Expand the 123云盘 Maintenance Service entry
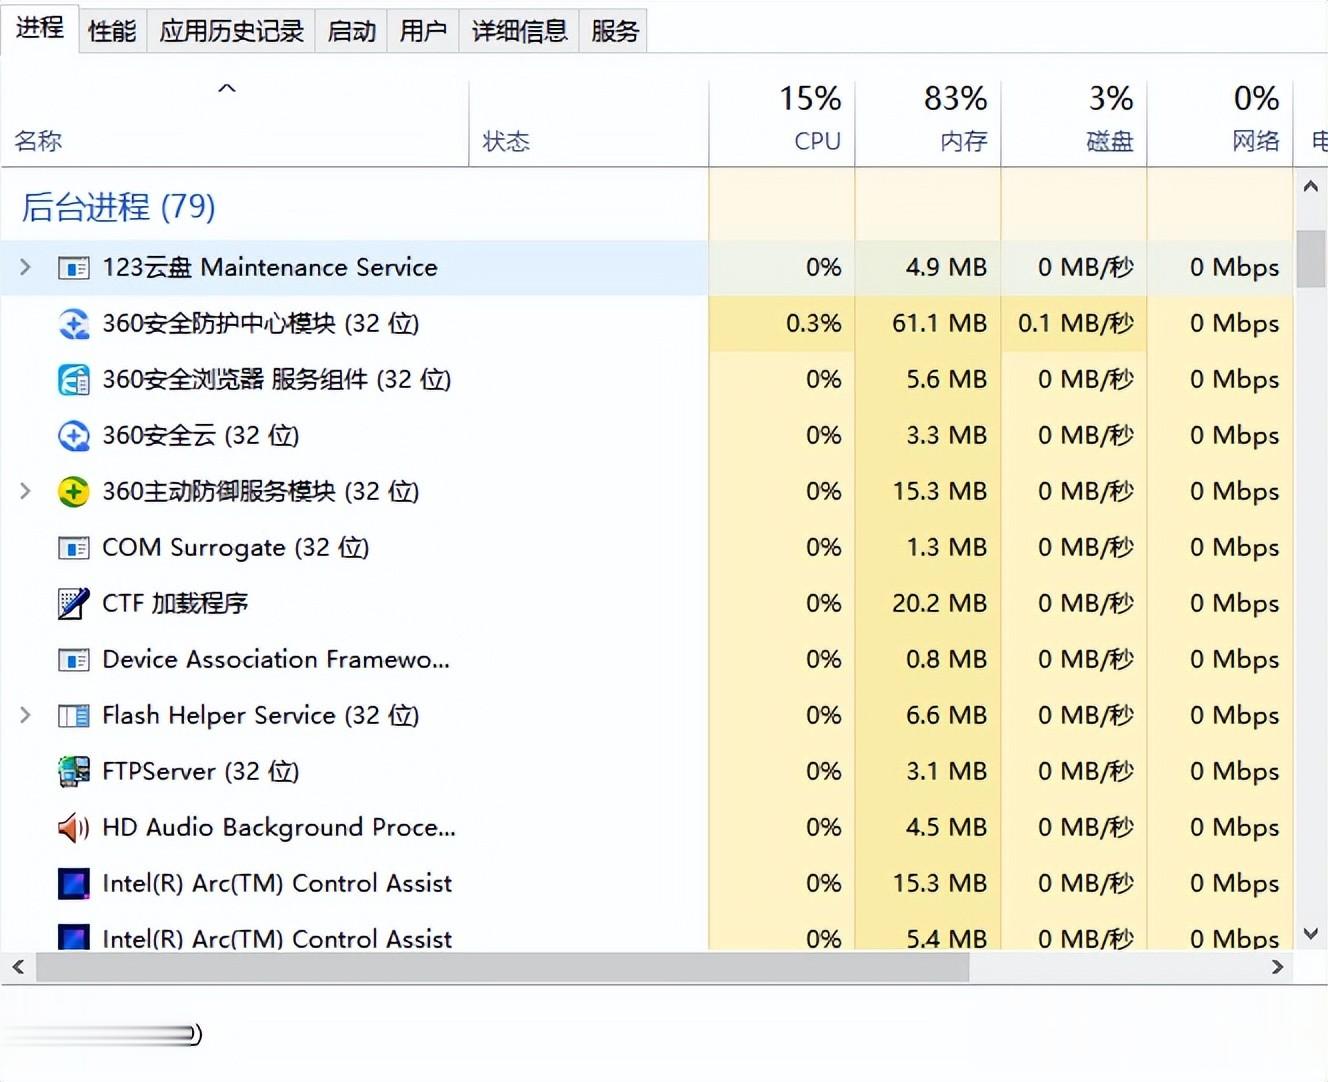1328x1082 pixels. pyautogui.click(x=26, y=268)
